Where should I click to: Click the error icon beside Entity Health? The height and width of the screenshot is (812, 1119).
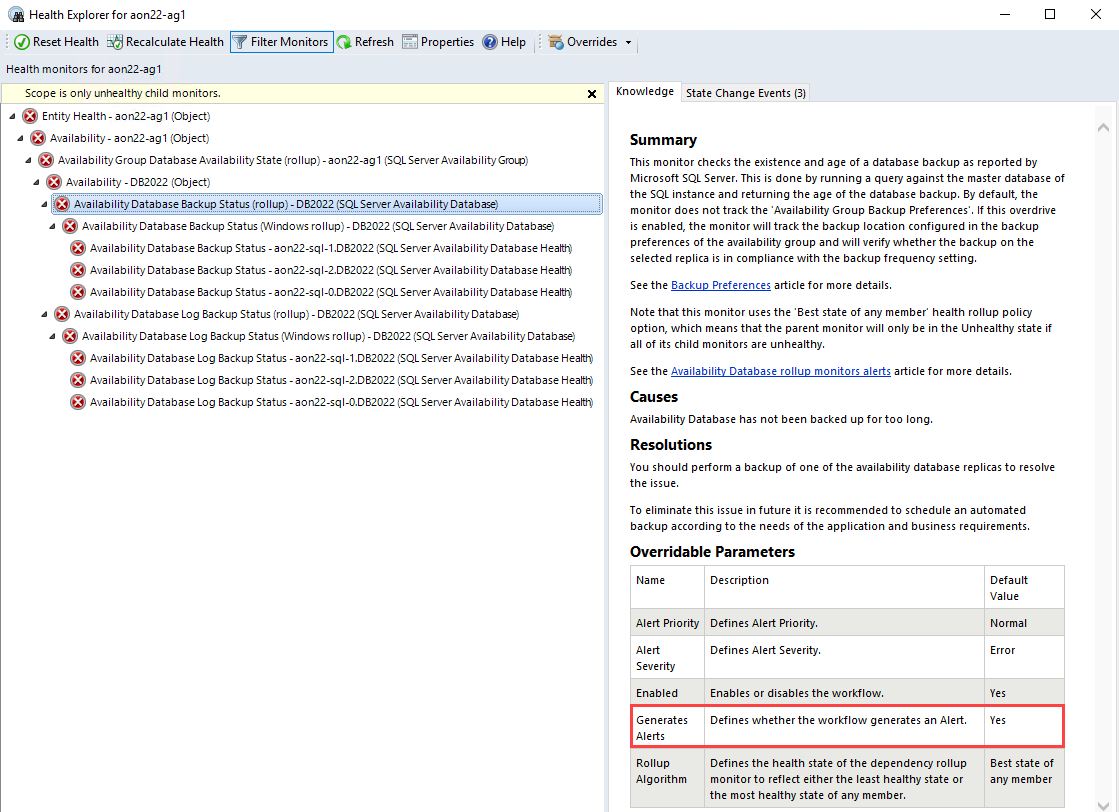click(x=30, y=116)
